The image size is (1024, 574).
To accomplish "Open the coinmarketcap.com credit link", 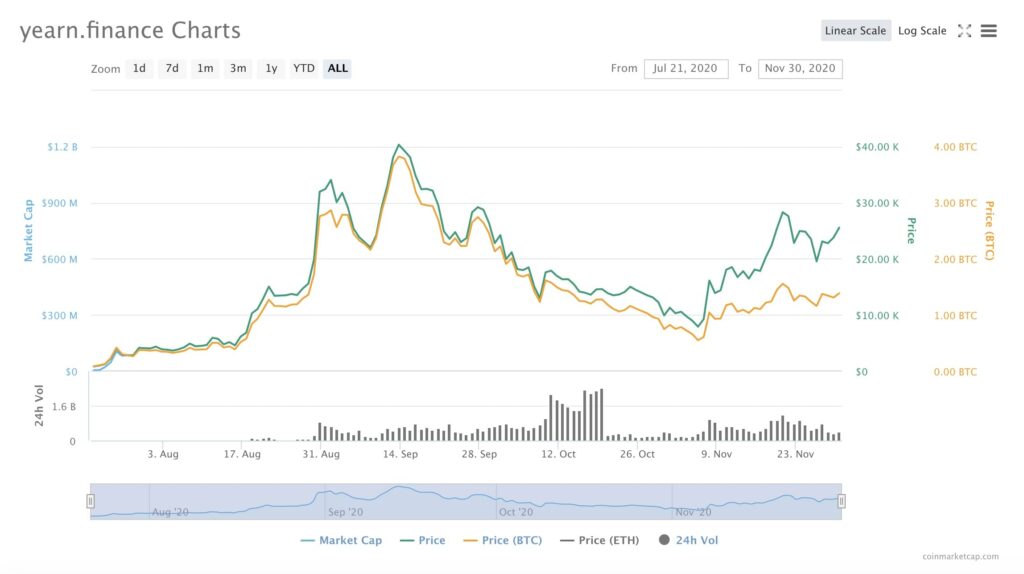I will 961,557.
